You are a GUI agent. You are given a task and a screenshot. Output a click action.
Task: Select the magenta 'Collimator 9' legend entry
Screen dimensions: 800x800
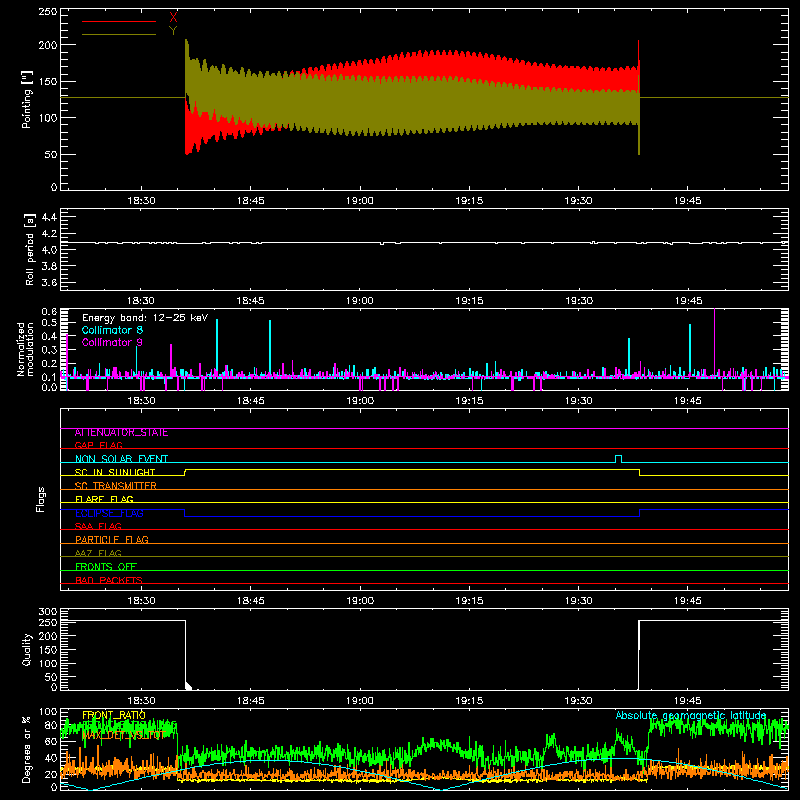(112, 342)
